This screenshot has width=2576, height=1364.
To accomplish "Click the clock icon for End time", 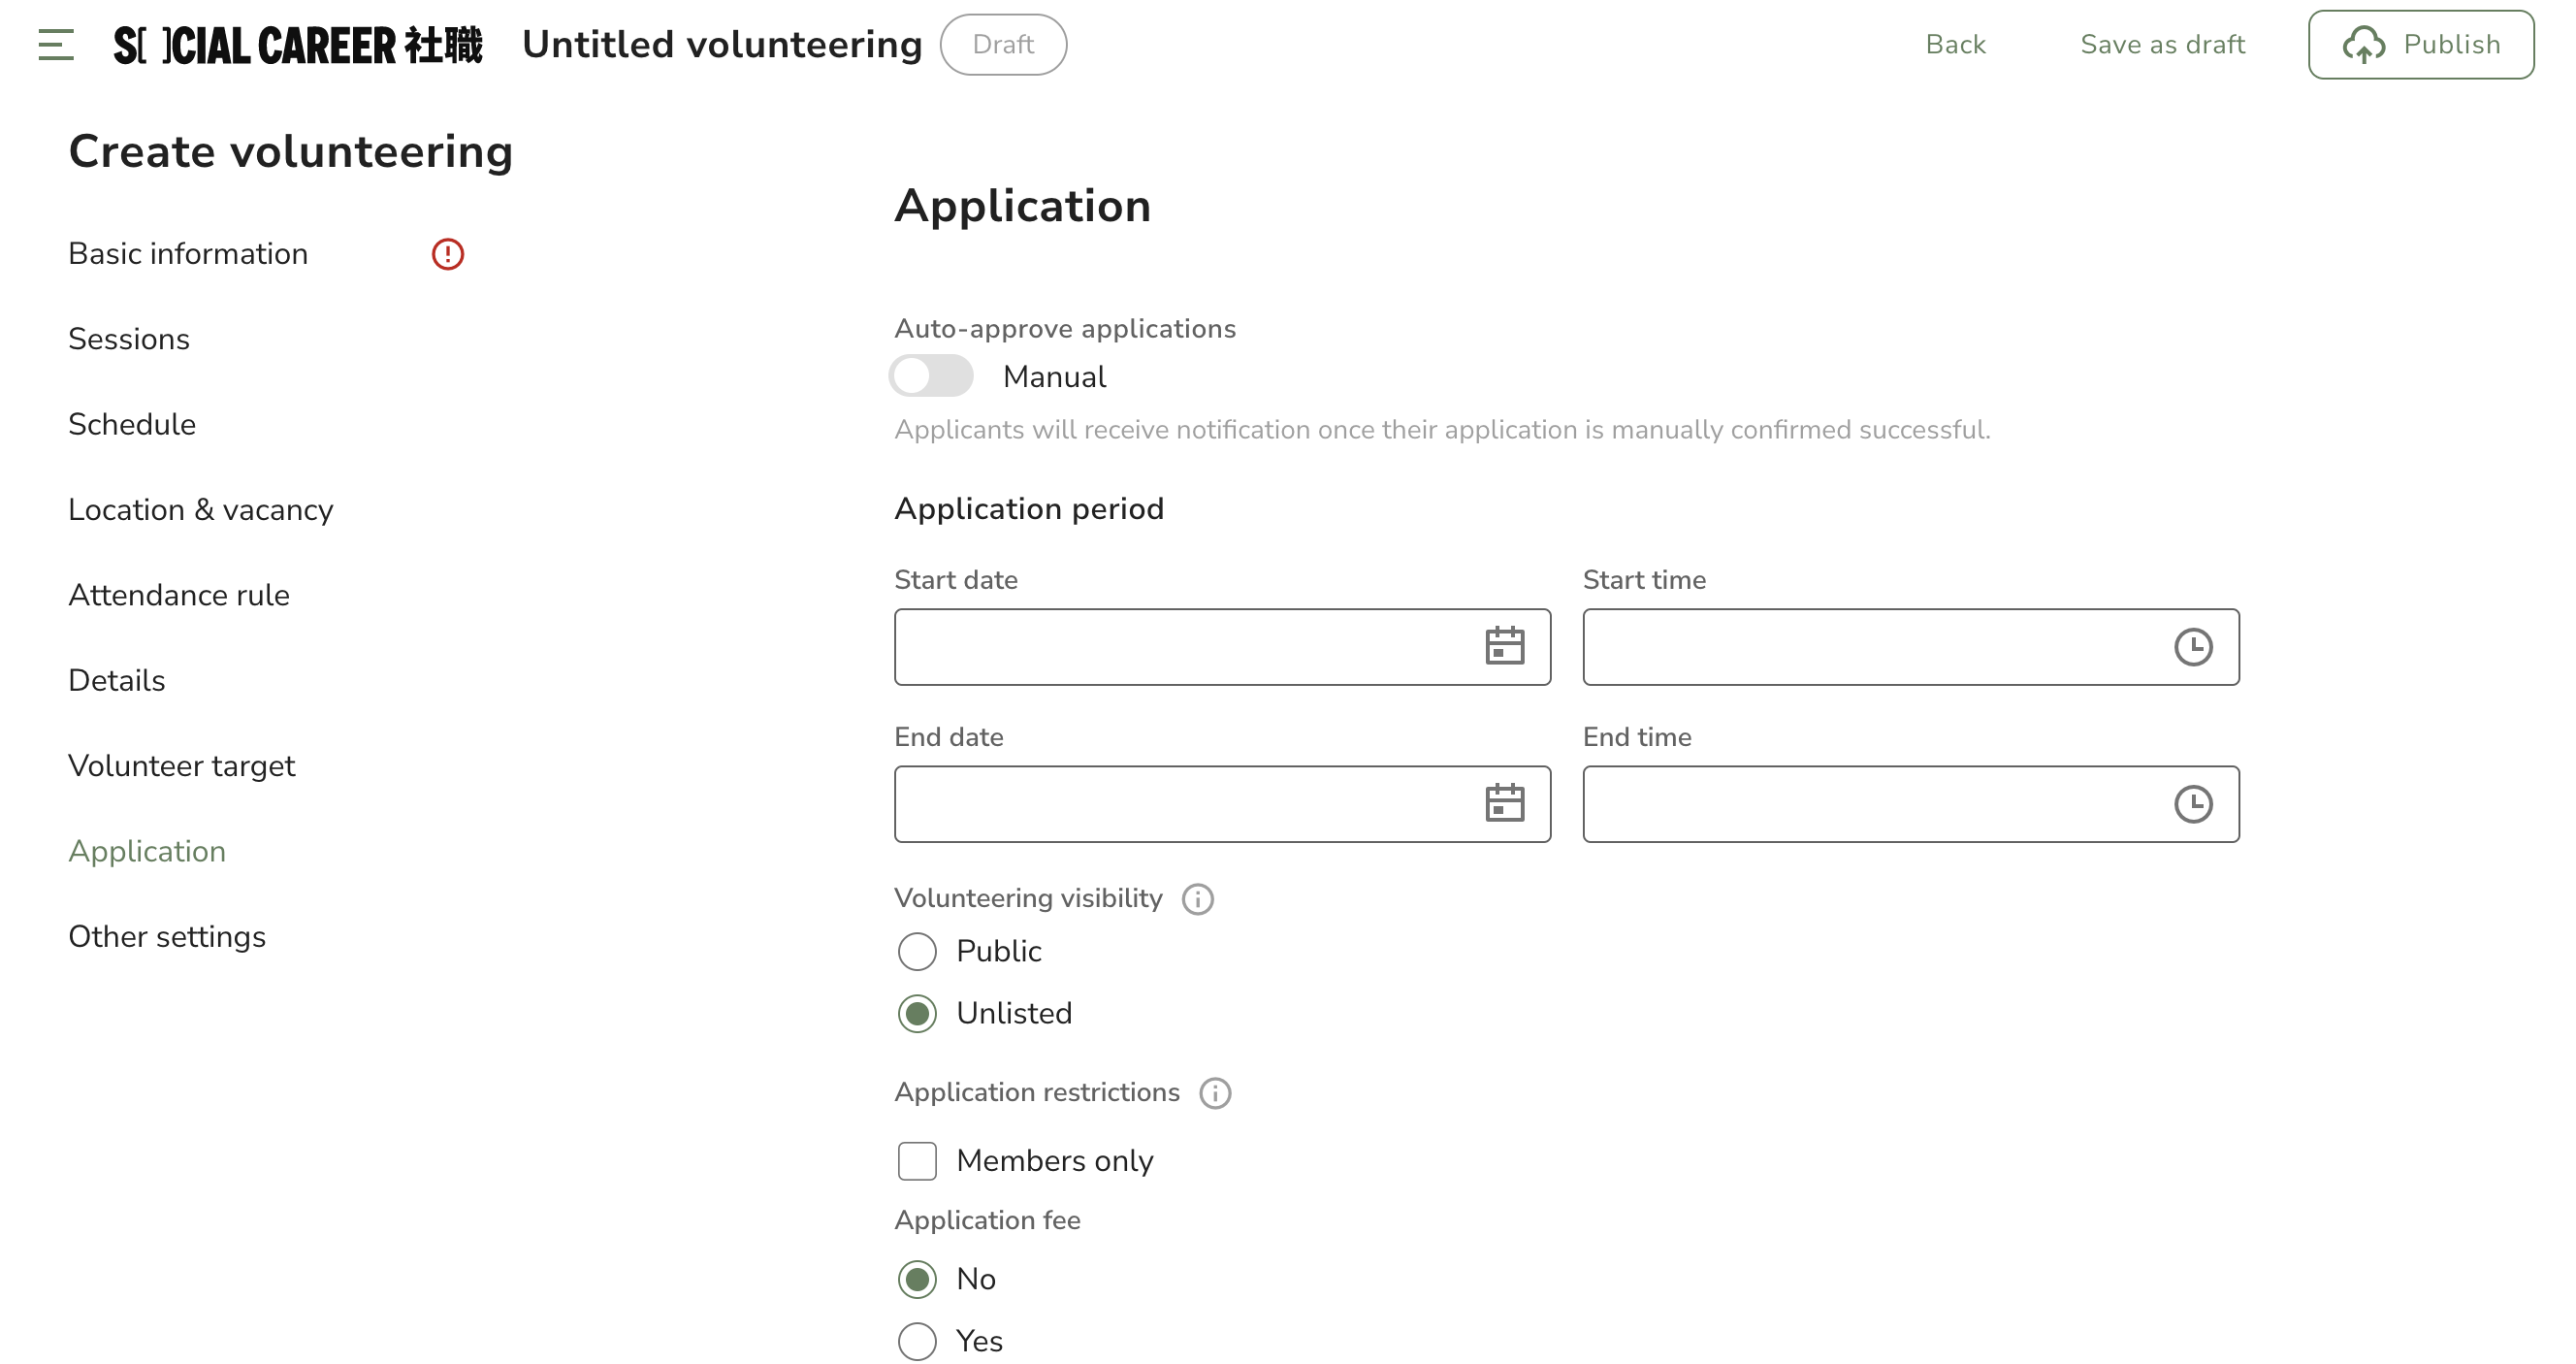I will tap(2193, 803).
